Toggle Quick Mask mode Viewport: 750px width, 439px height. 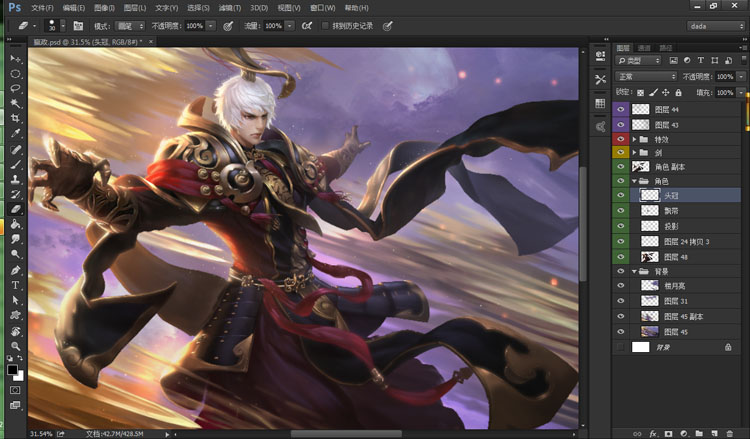pyautogui.click(x=15, y=390)
